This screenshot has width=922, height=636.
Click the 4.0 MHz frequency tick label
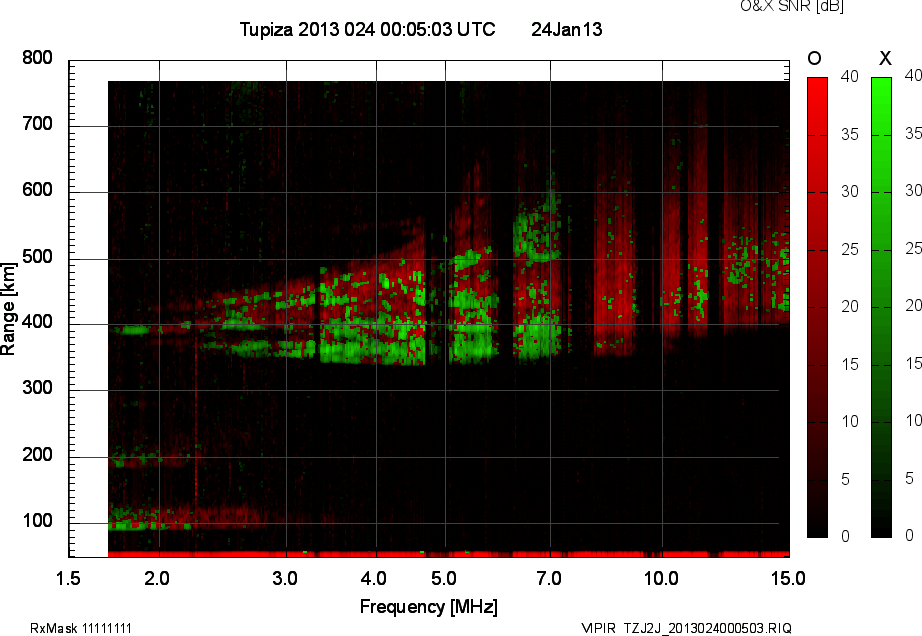pos(374,579)
